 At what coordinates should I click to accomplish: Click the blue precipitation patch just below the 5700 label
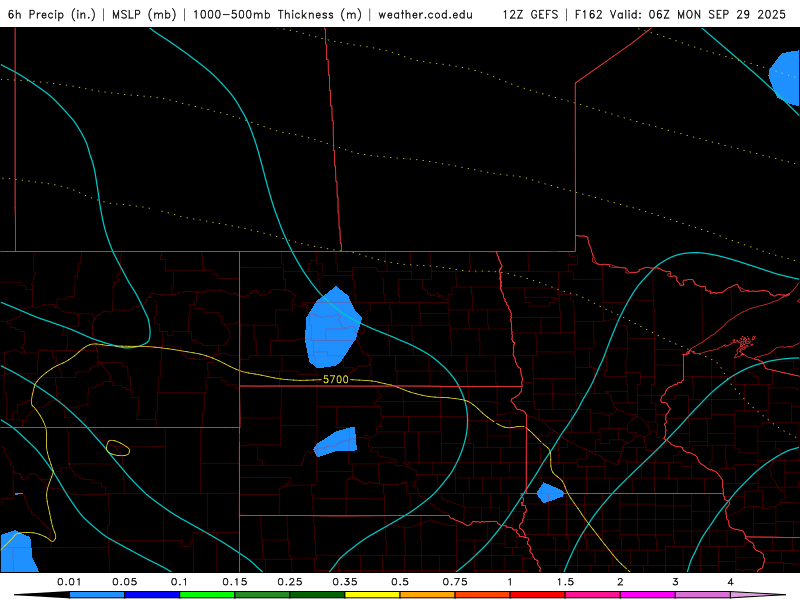coord(336,442)
